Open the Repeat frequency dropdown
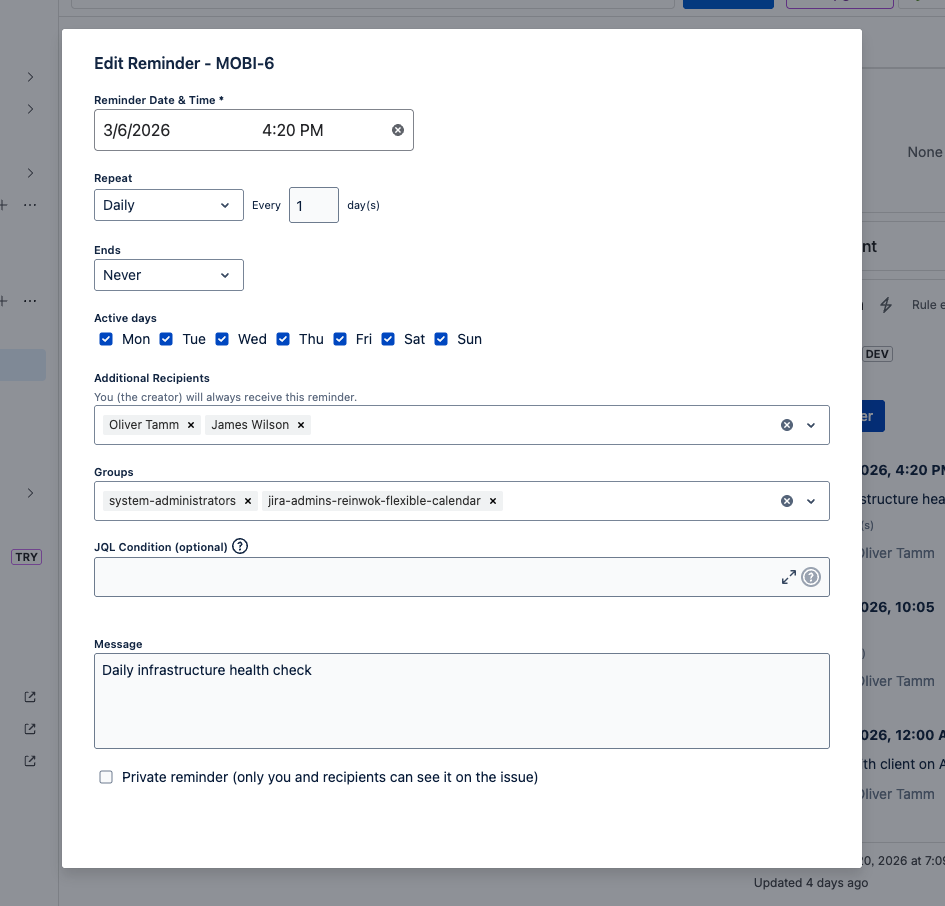Viewport: 945px width, 906px height. pyautogui.click(x=168, y=205)
